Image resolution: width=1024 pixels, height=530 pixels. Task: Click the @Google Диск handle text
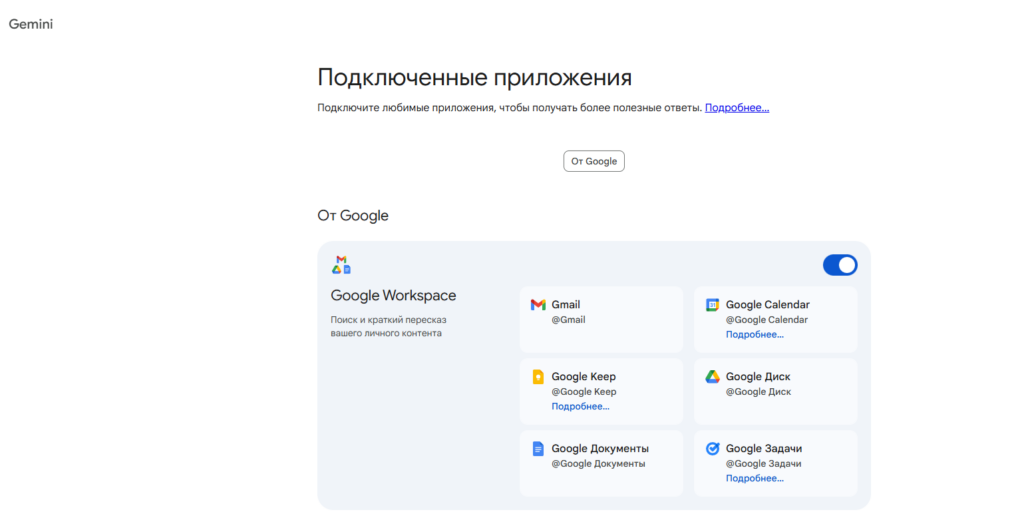pos(758,392)
